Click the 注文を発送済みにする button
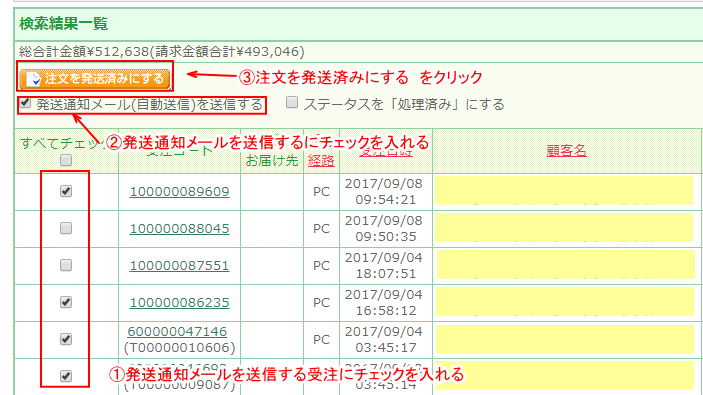The height and width of the screenshot is (395, 703). click(x=95, y=79)
